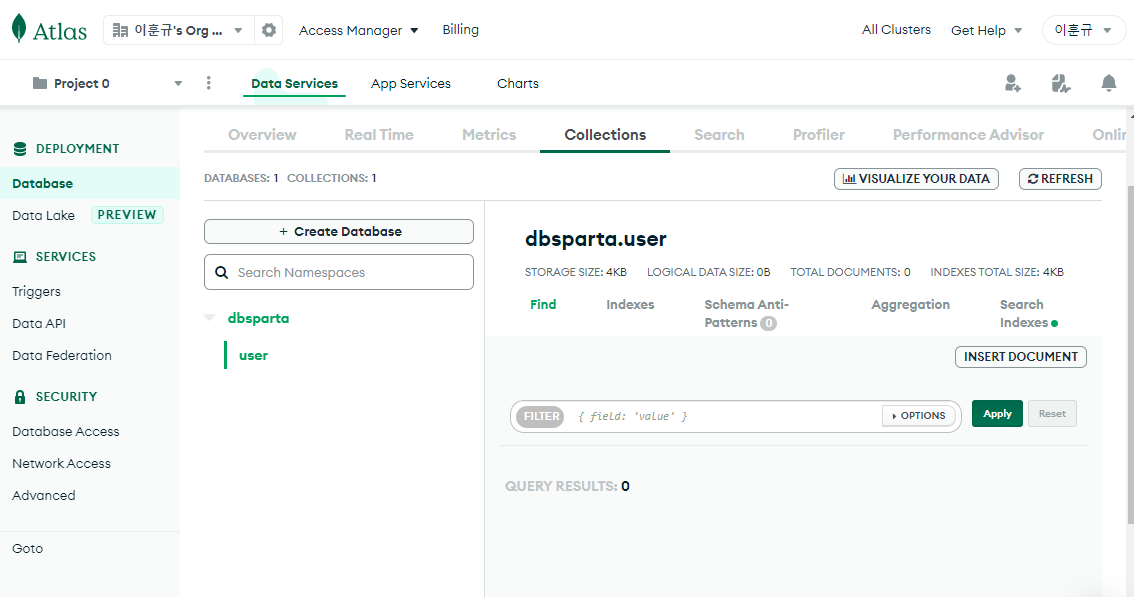Open the project activity feed icon
The image size is (1134, 597).
pos(1060,83)
